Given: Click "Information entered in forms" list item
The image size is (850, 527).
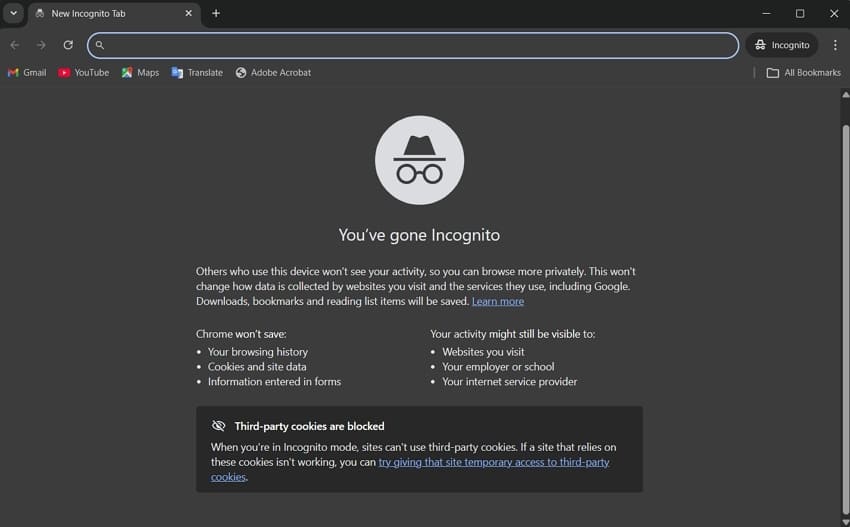Looking at the screenshot, I should click(274, 382).
